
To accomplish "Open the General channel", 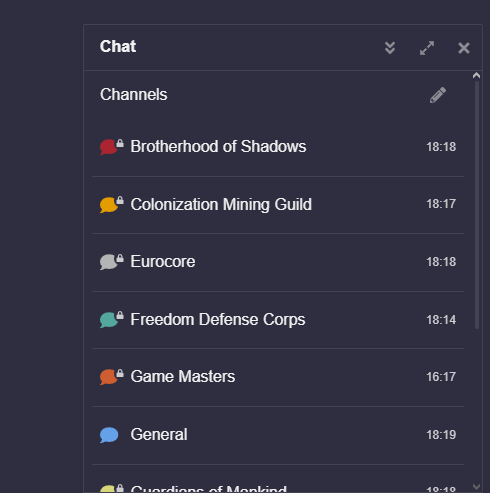I will (x=278, y=435).
